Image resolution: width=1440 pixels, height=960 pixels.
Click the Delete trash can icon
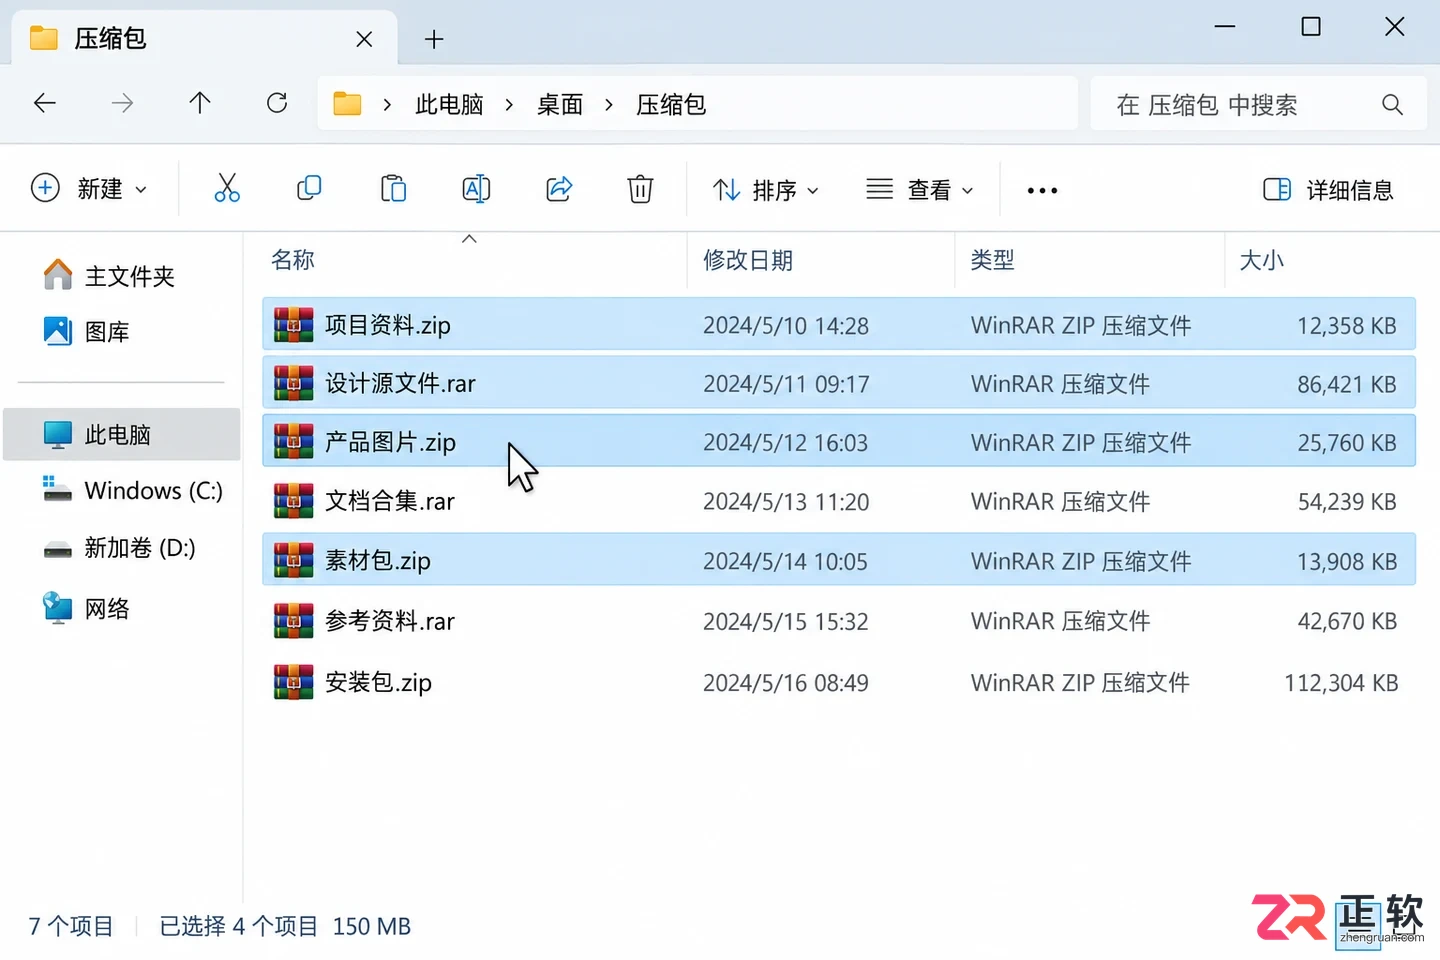(640, 188)
